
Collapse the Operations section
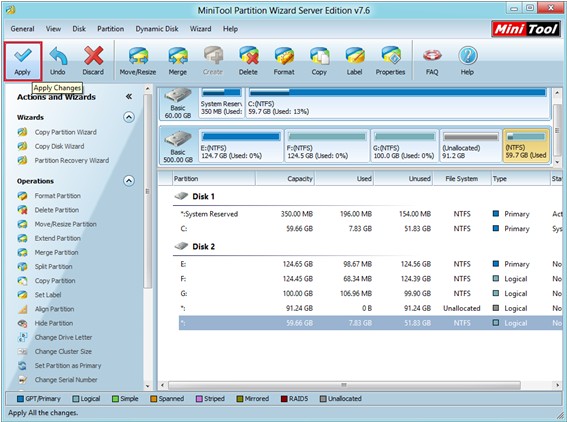tap(129, 180)
